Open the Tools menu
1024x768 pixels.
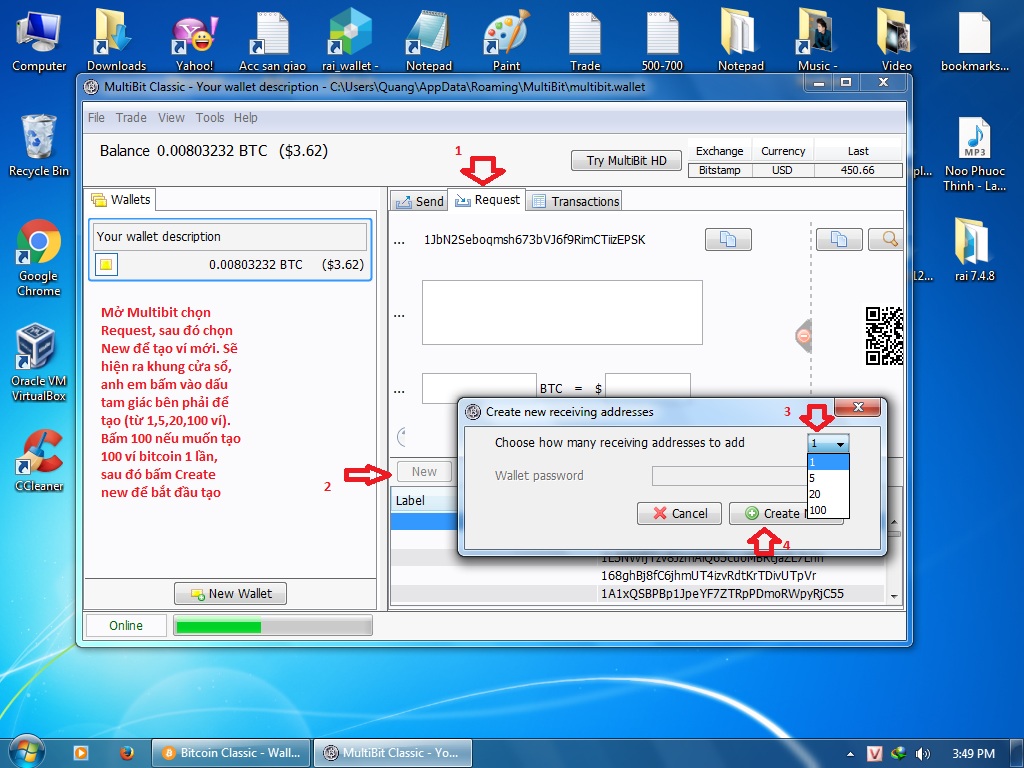tap(210, 118)
